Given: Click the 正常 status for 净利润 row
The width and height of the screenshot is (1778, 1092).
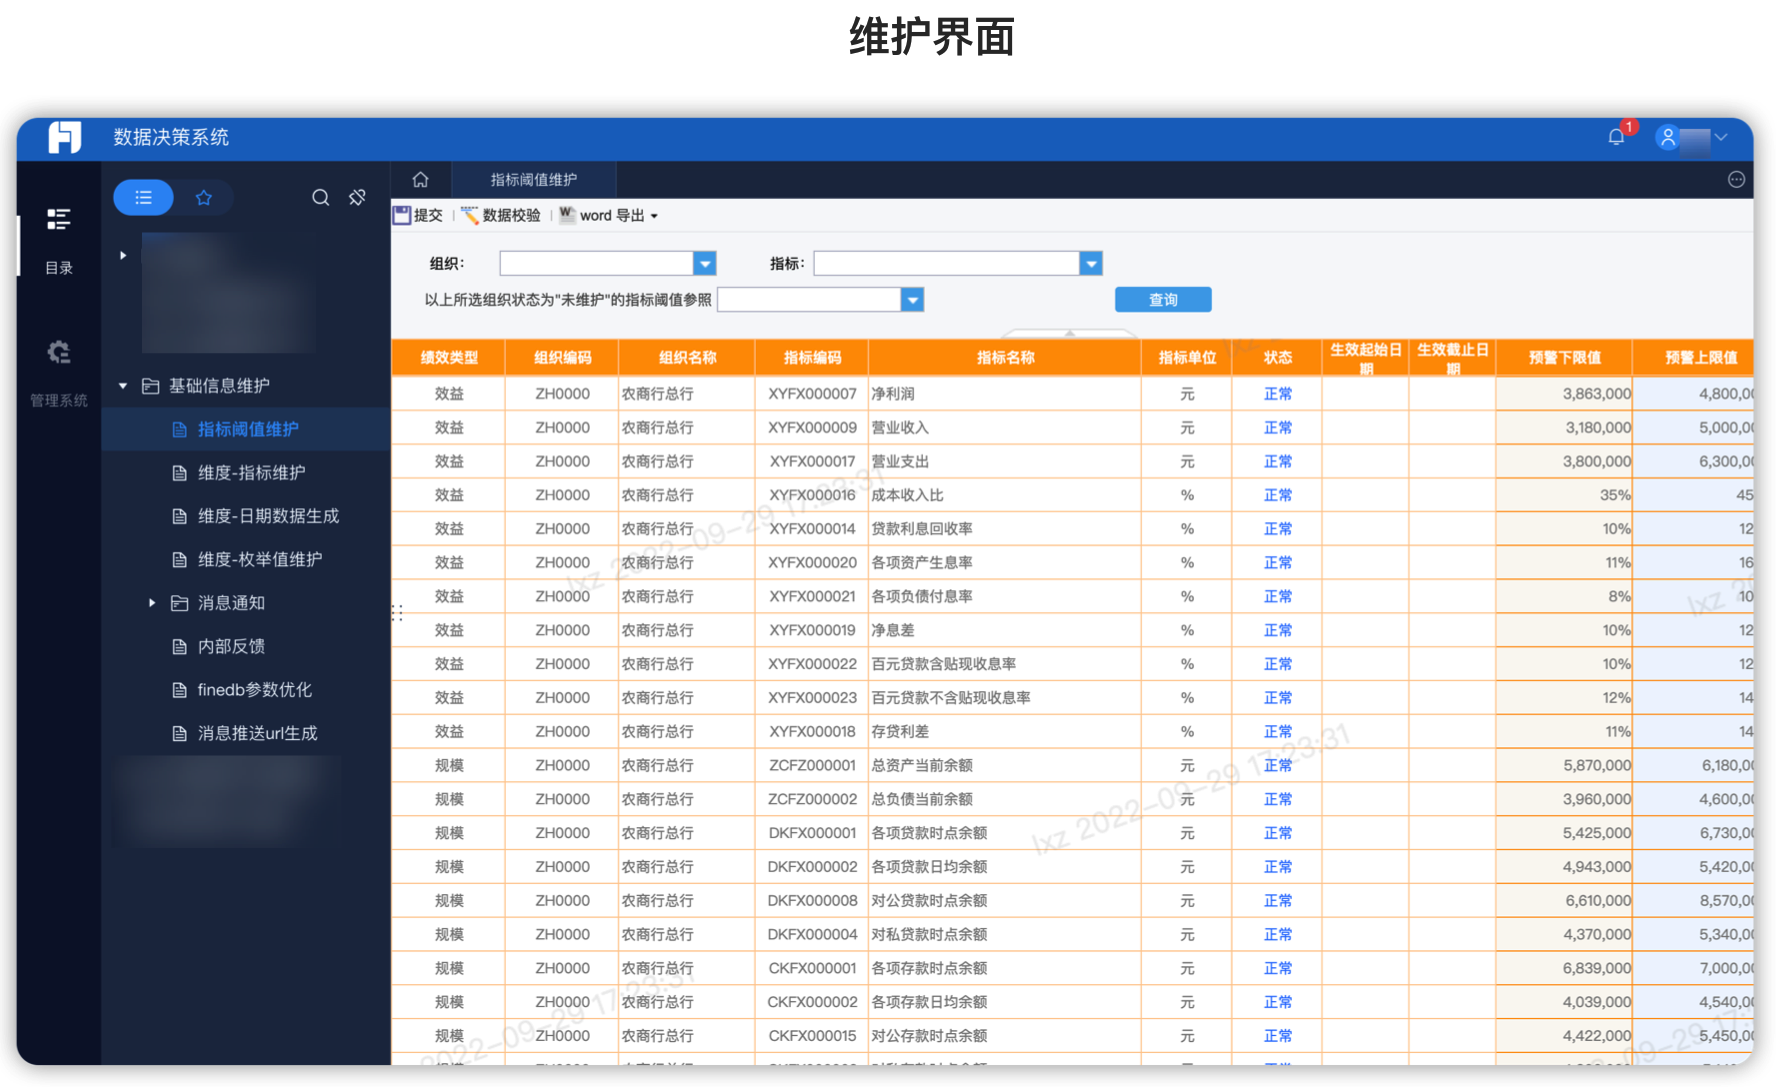Looking at the screenshot, I should (1277, 394).
